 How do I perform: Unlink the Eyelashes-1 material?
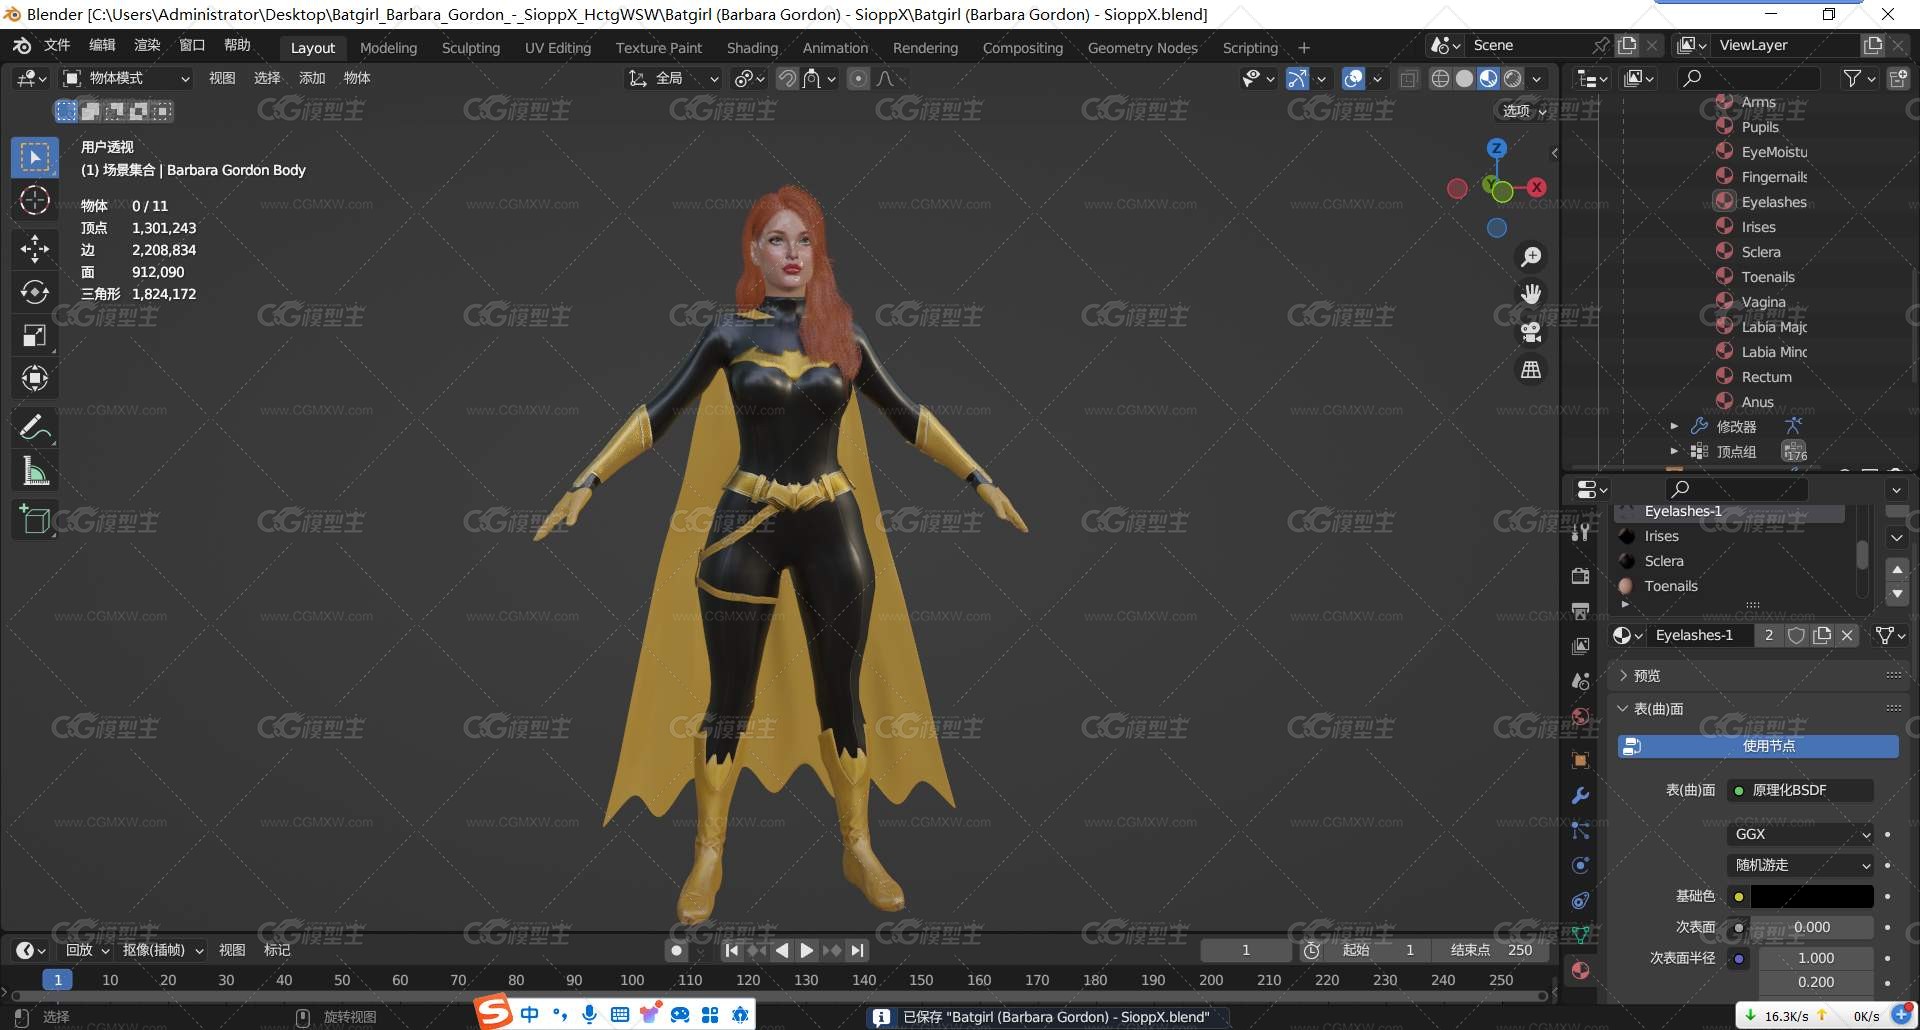click(x=1847, y=635)
